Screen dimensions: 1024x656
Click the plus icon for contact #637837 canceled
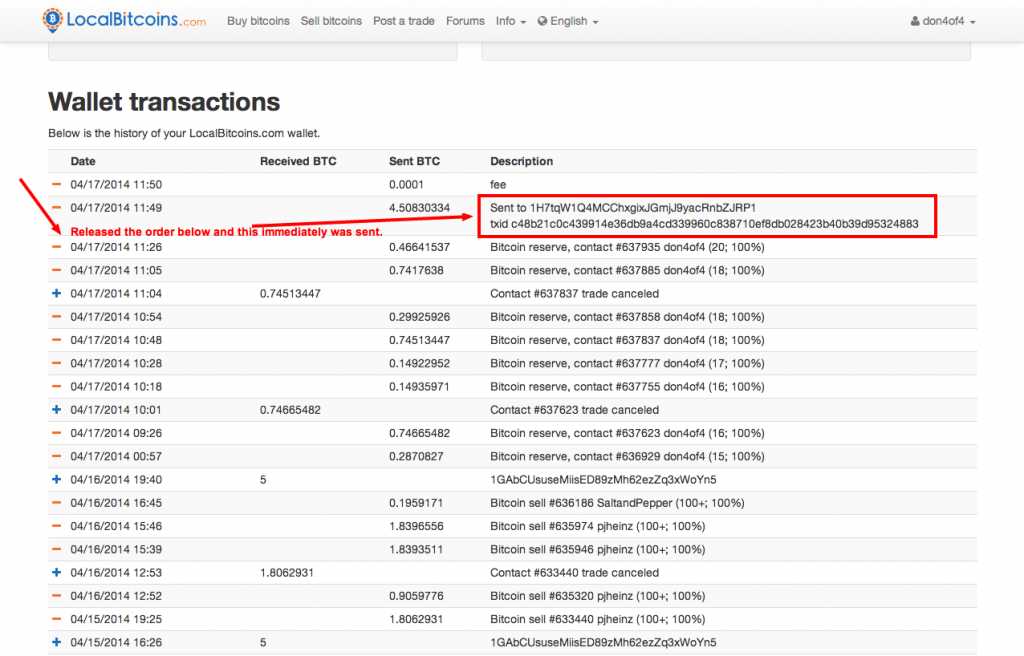[56, 294]
